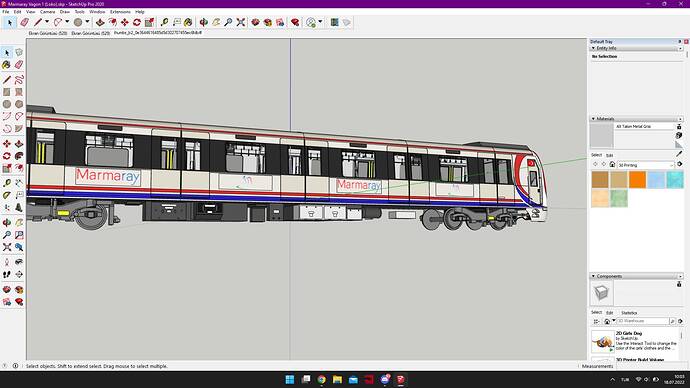Click the Materials home (In Model) icon
Screen dimensions: 690x388
pos(612,165)
